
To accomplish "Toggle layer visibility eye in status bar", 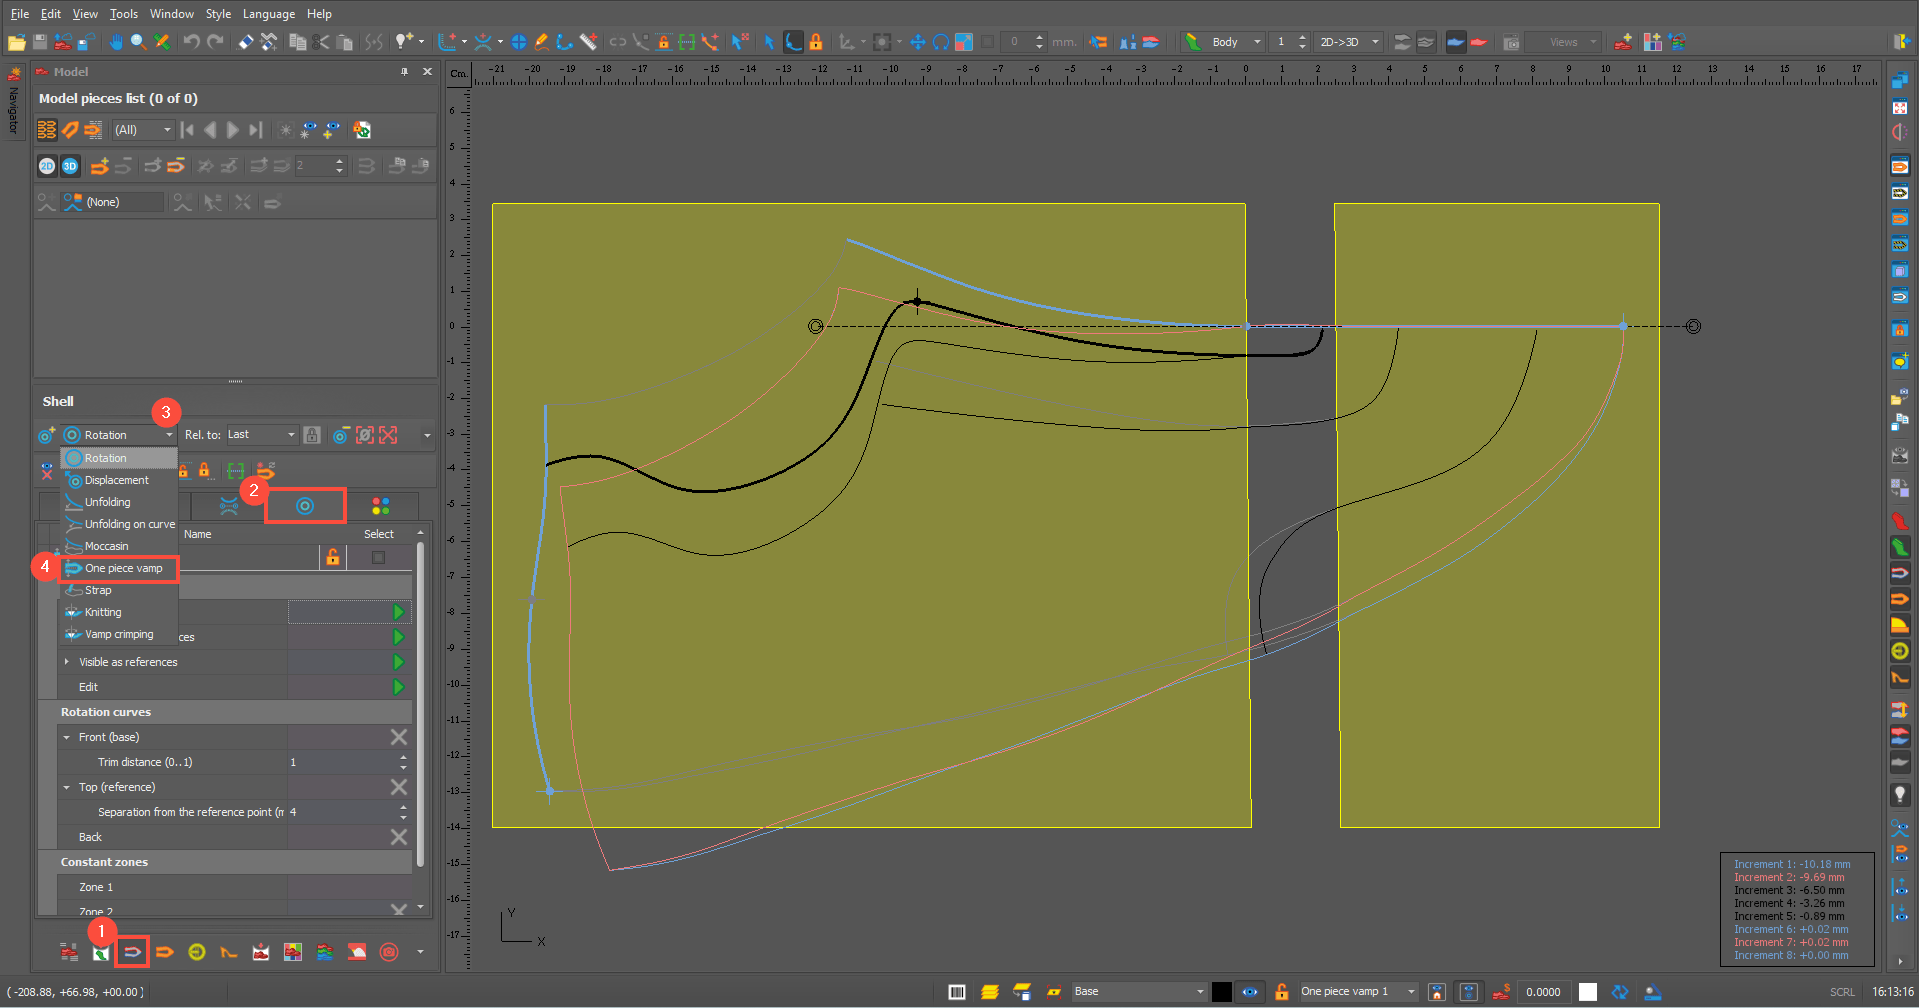I will [x=1250, y=992].
